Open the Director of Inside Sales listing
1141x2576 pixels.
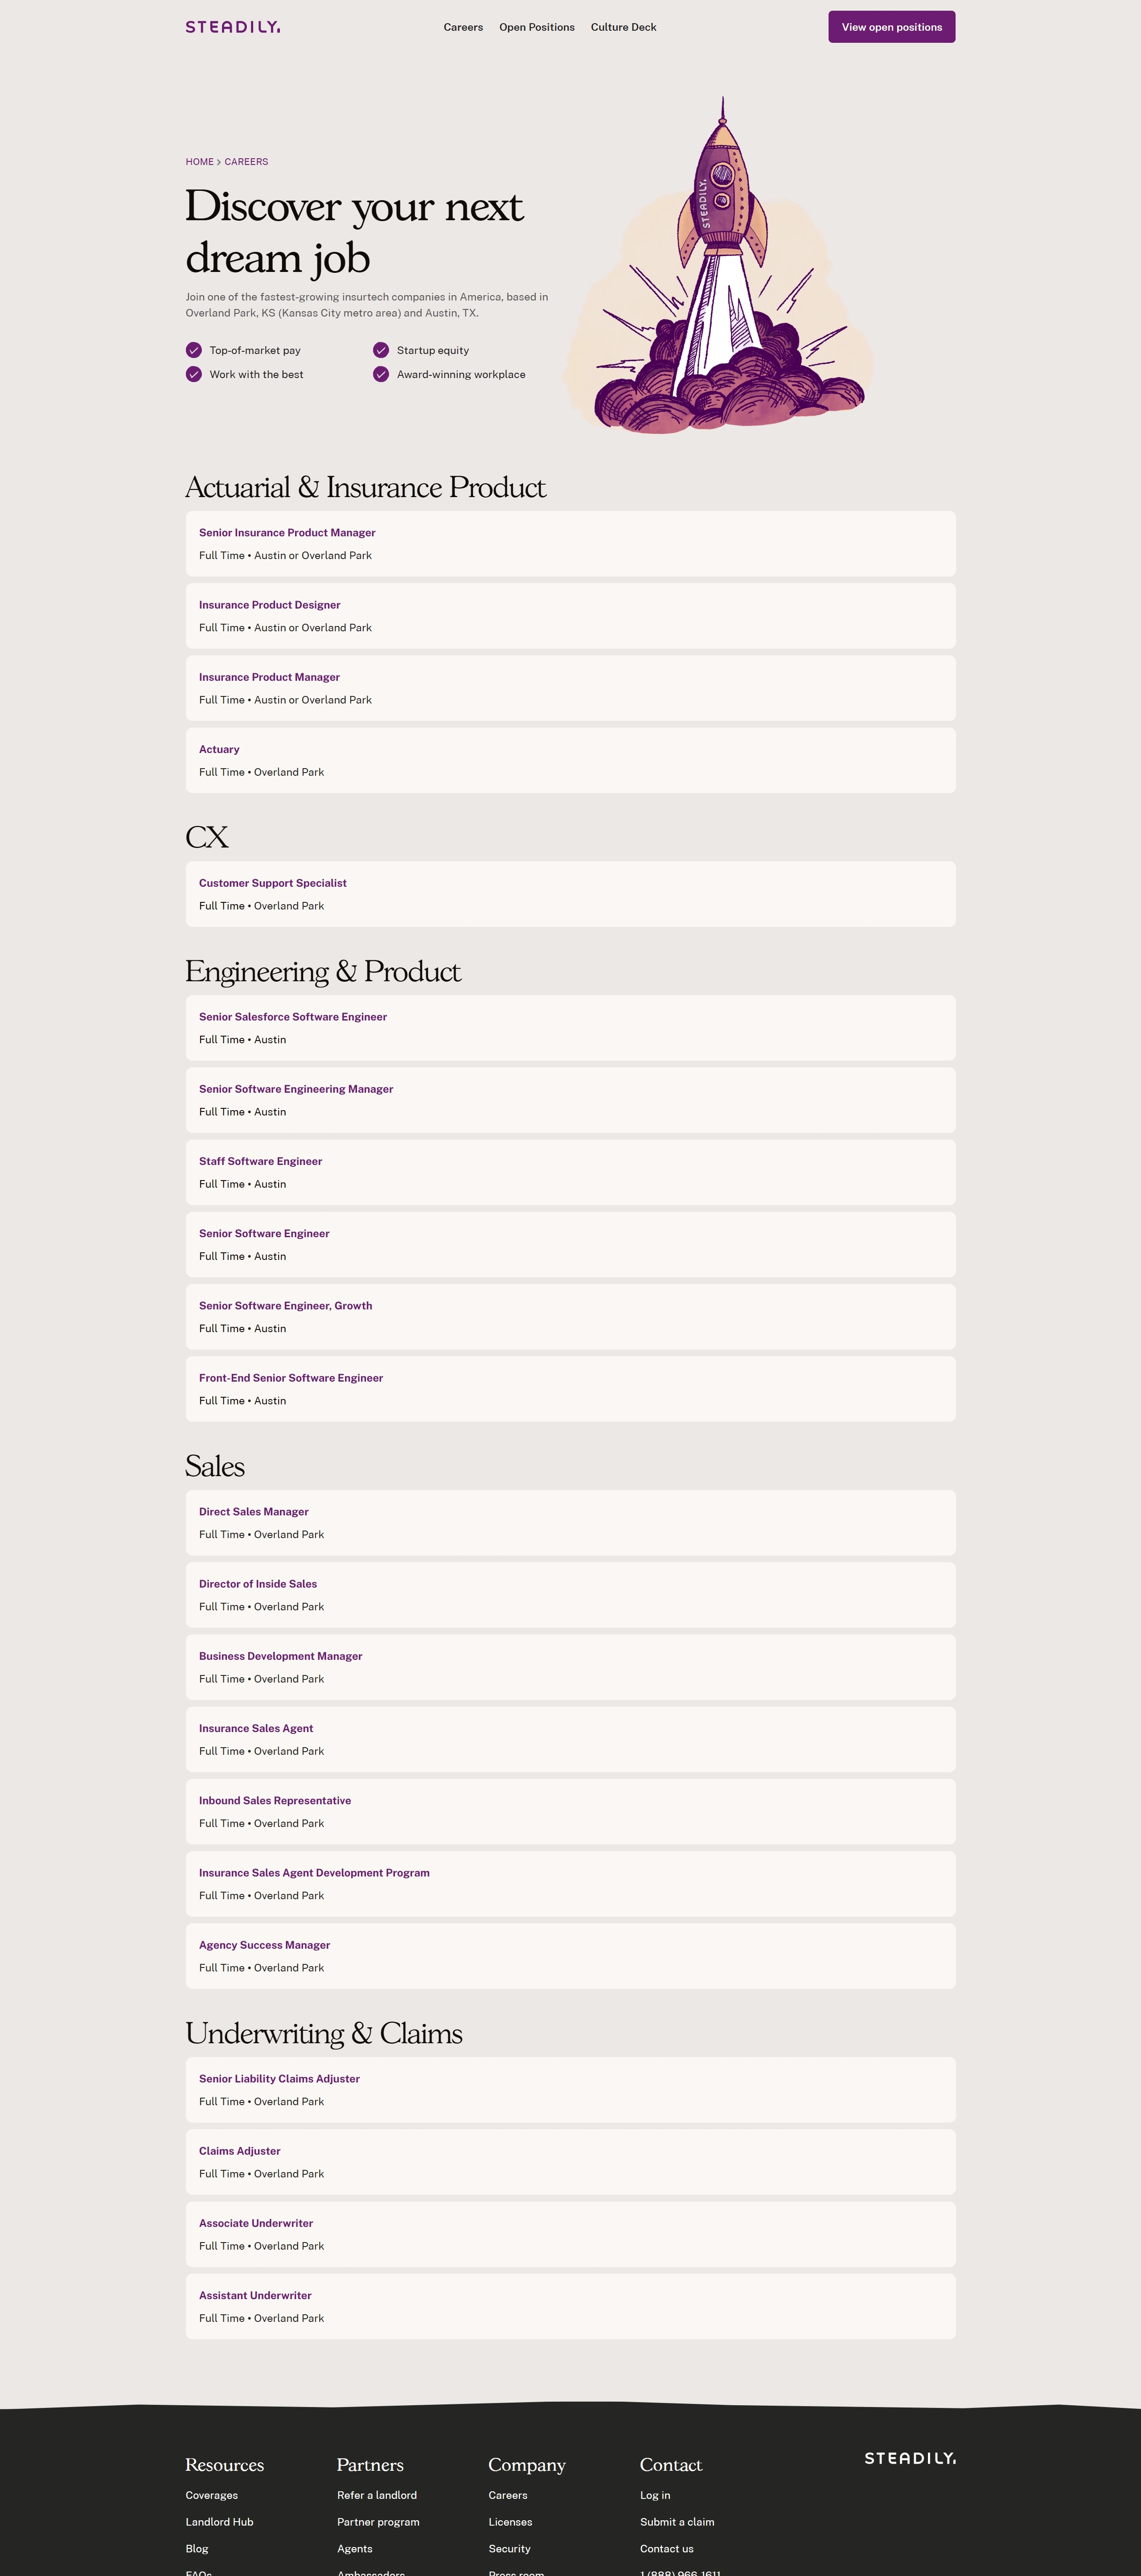coord(258,1584)
